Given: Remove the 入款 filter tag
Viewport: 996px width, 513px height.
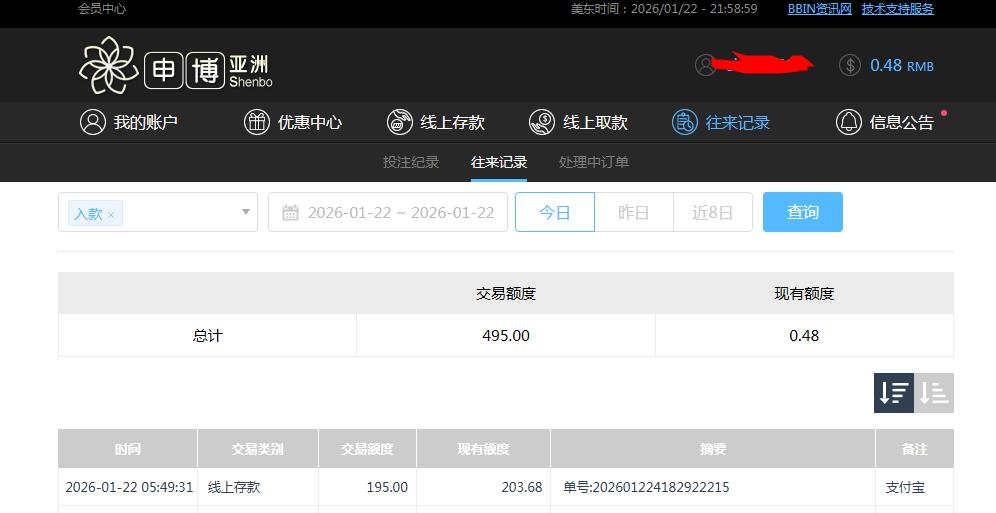Looking at the screenshot, I should coord(111,215).
